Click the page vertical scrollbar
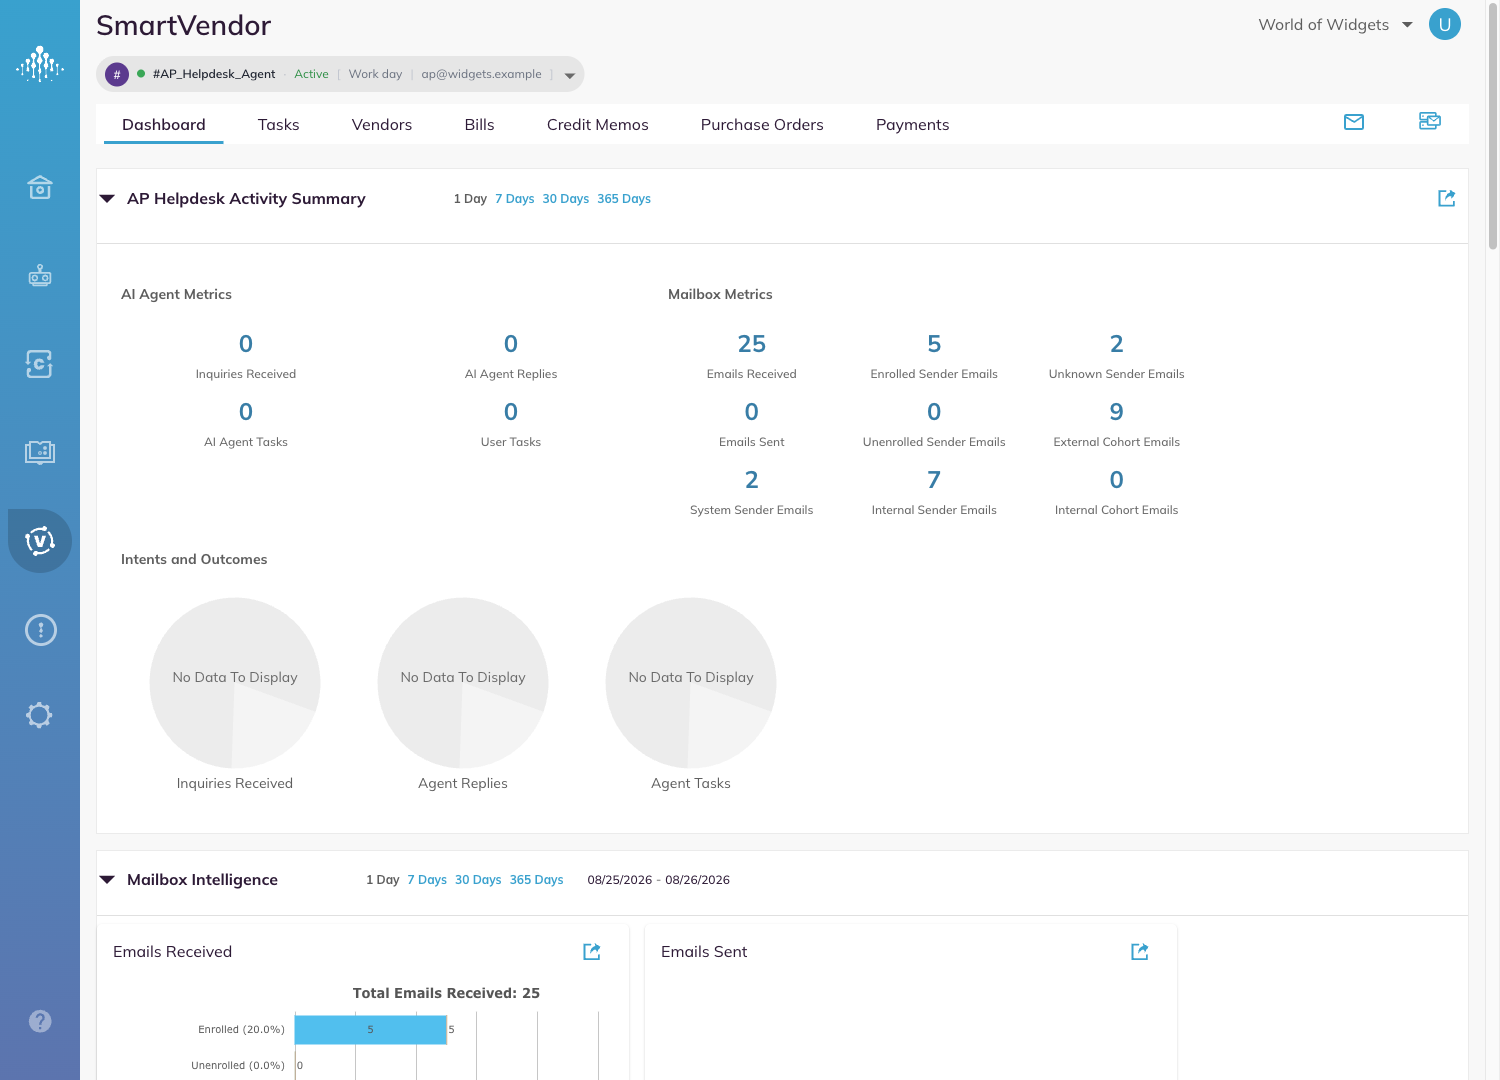 [1493, 125]
